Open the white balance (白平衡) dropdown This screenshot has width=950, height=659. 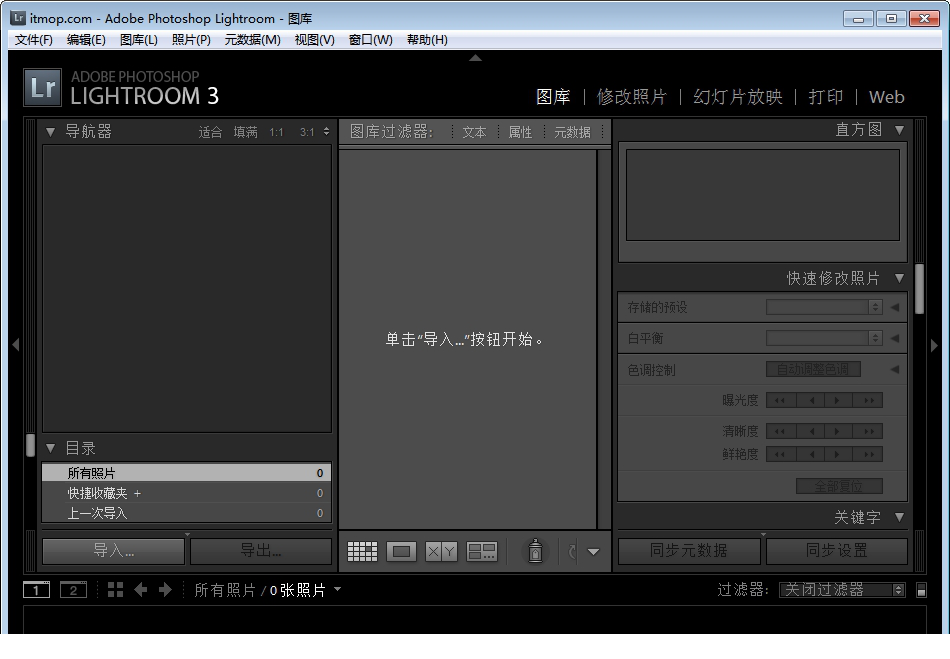point(824,338)
